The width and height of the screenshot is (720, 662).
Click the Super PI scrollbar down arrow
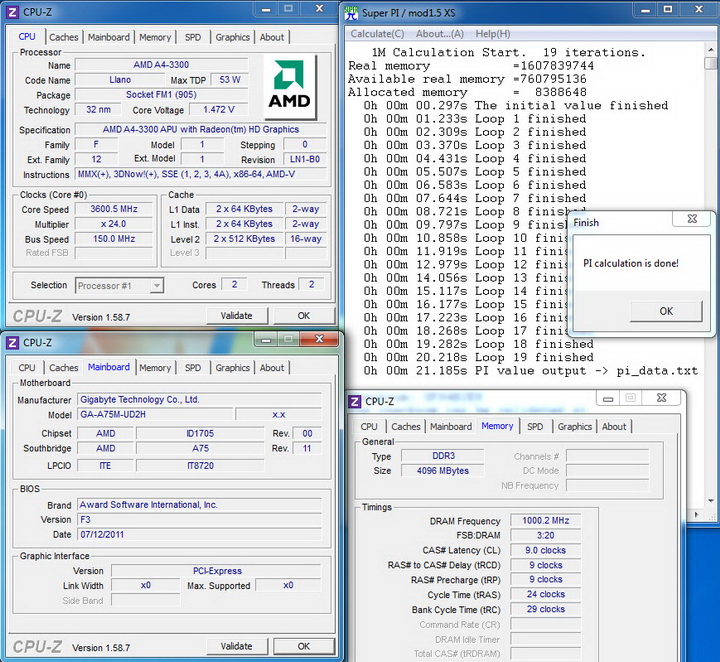tap(711, 500)
